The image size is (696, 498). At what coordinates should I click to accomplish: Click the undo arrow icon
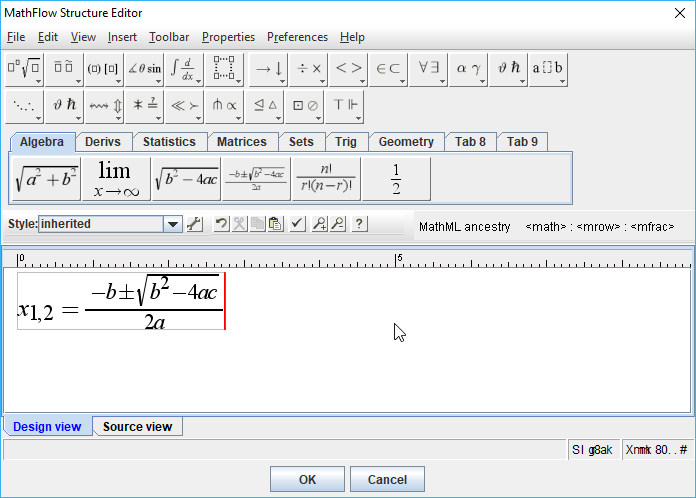pos(221,224)
